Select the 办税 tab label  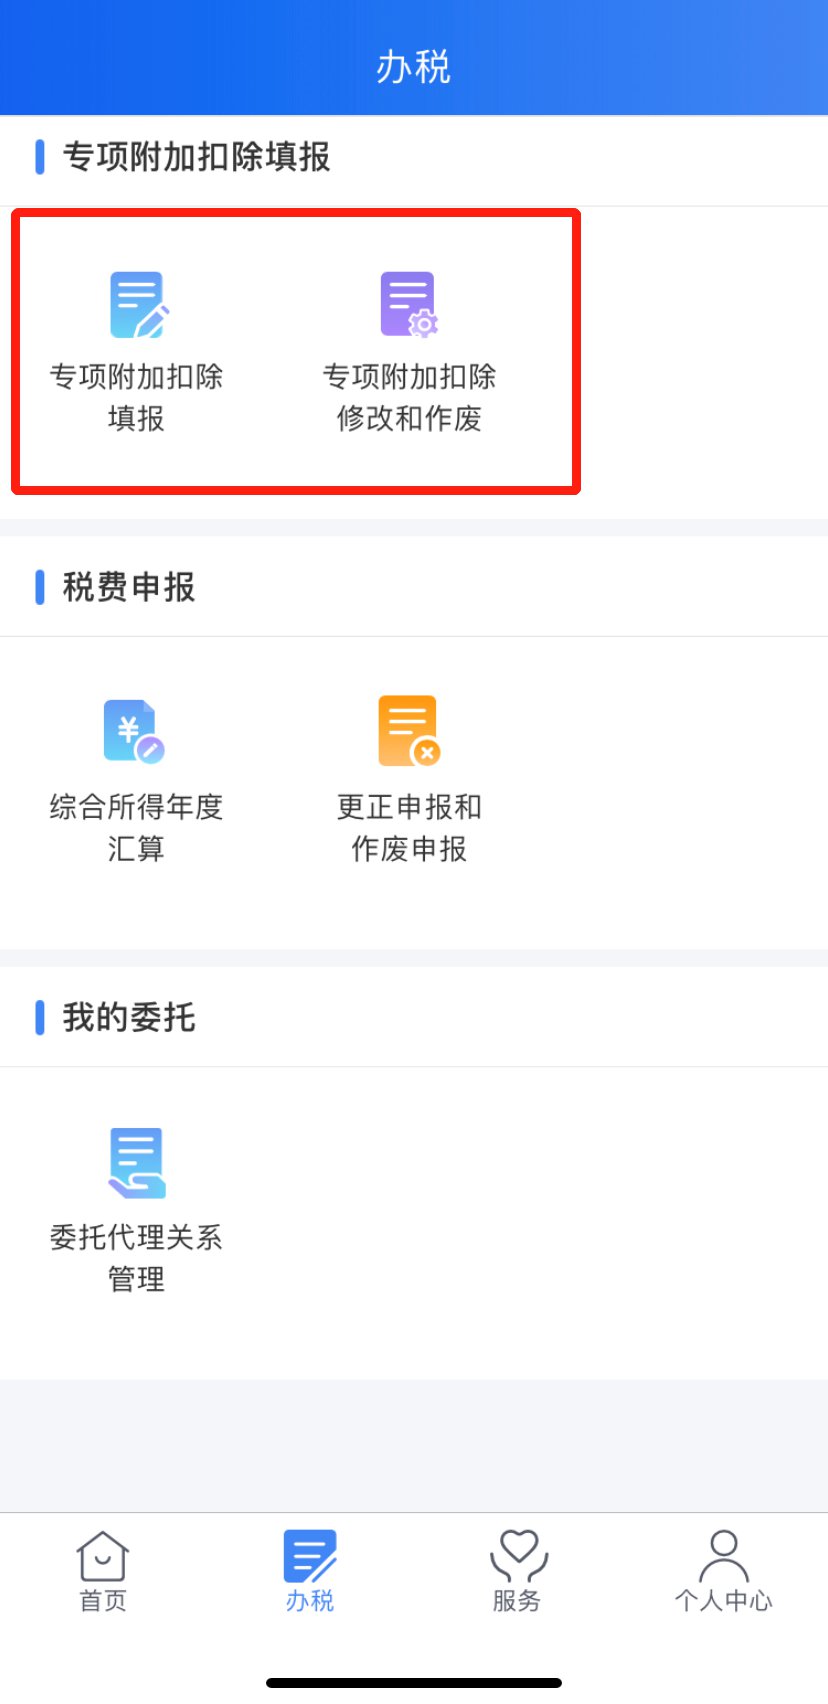pyautogui.click(x=310, y=1601)
